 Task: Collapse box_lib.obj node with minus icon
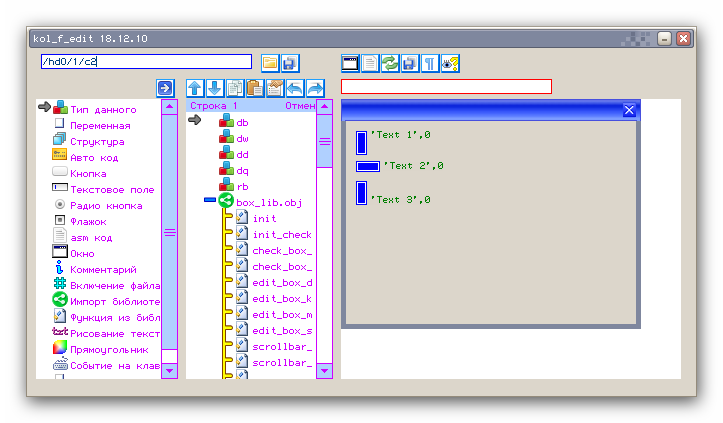(x=210, y=200)
